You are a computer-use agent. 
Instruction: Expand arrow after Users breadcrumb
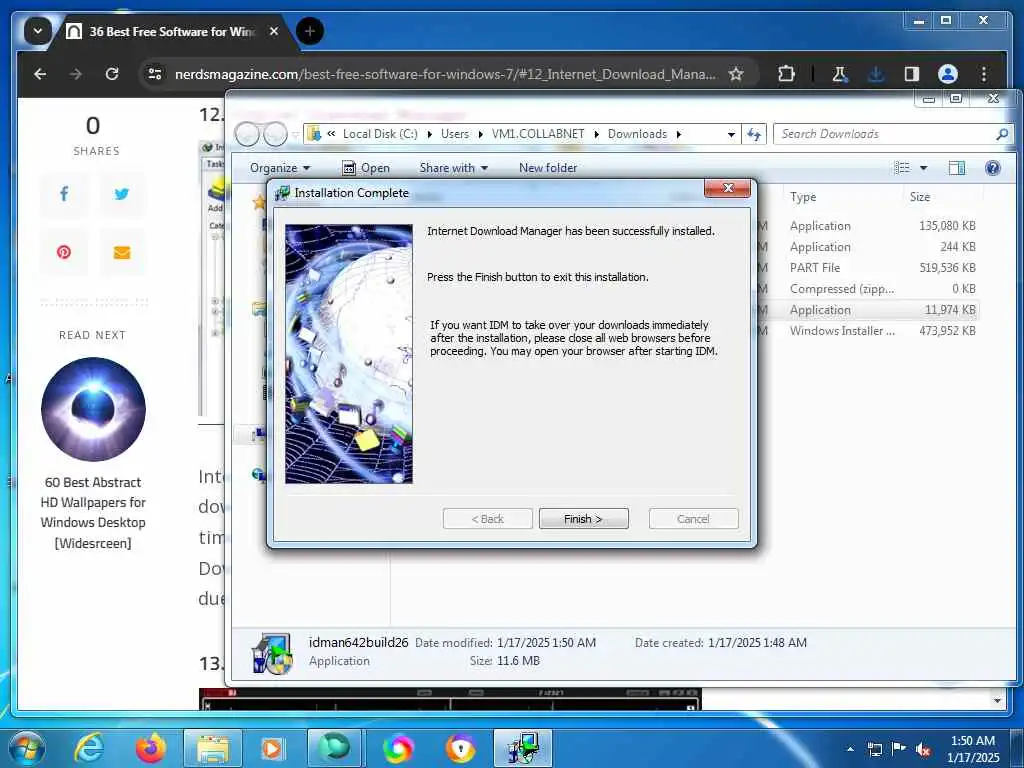pos(481,134)
